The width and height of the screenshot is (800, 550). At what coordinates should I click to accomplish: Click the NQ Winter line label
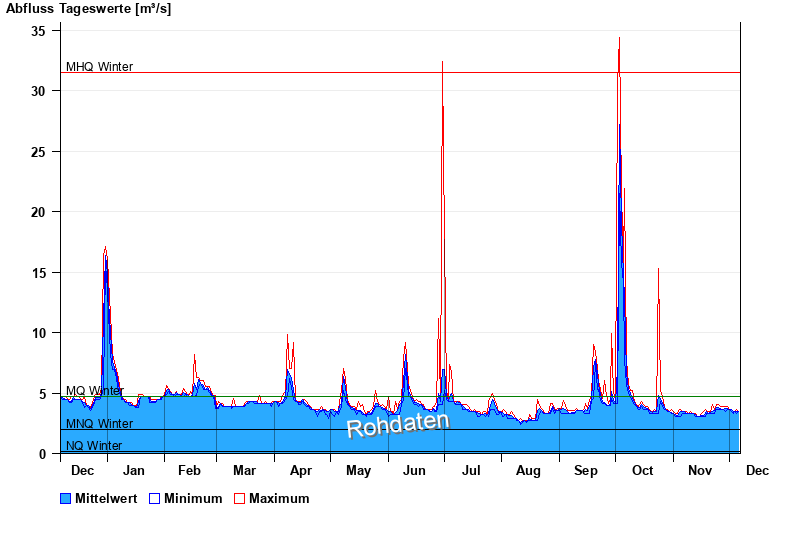[x=94, y=446]
